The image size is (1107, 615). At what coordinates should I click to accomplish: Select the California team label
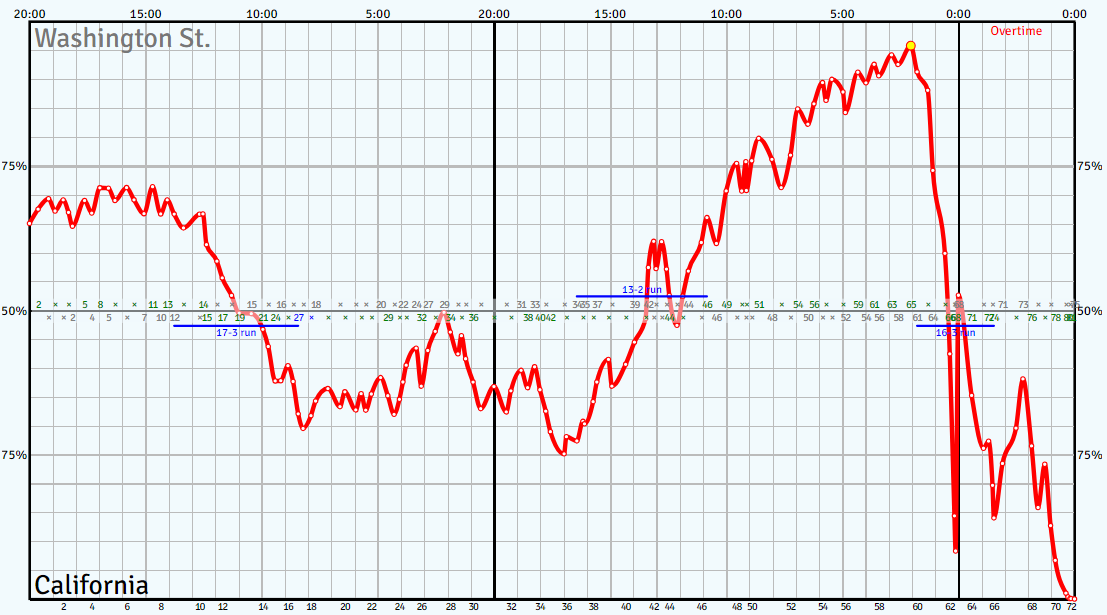point(91,585)
